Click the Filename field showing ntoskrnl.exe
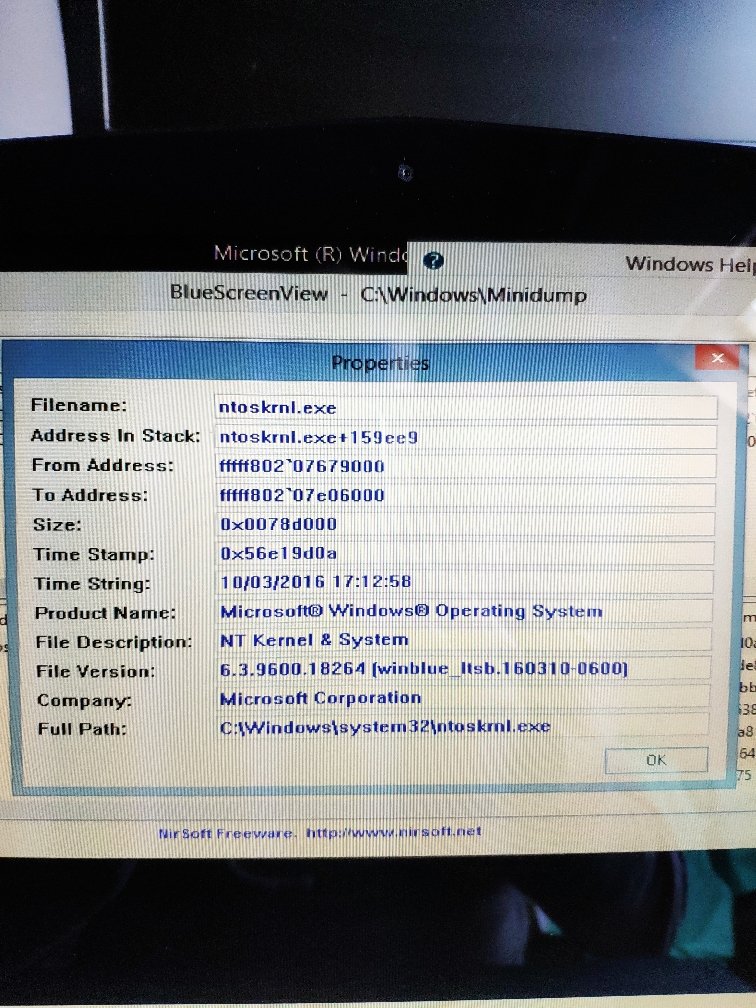 [465, 408]
